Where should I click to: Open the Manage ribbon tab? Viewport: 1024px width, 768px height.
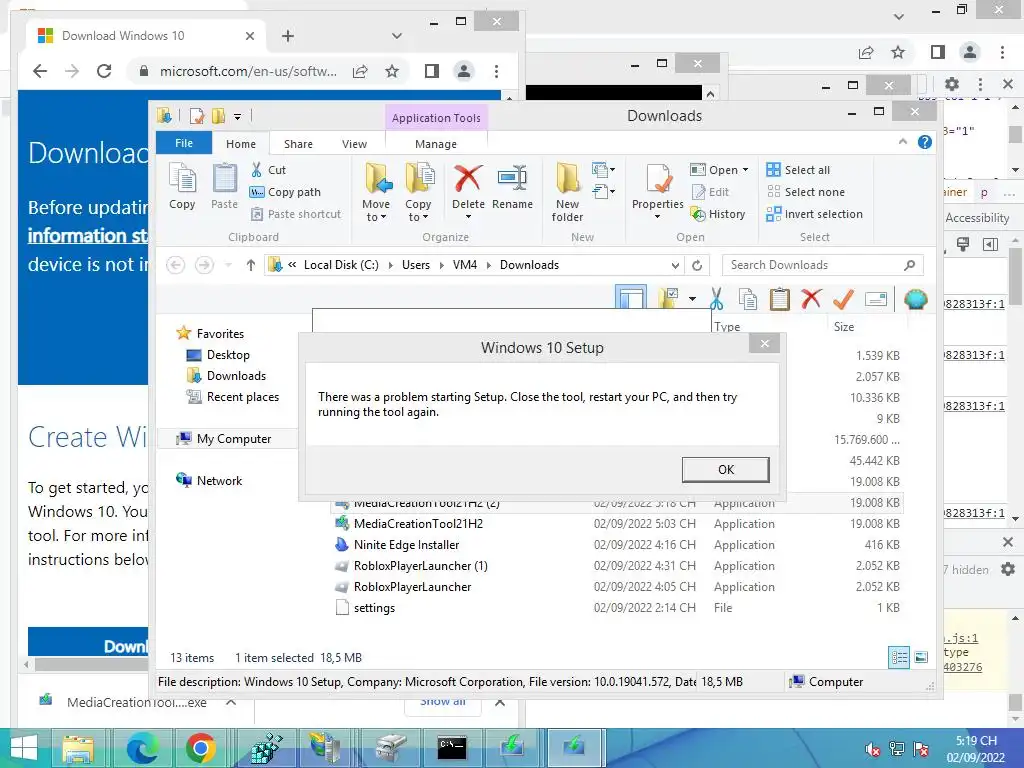436,144
